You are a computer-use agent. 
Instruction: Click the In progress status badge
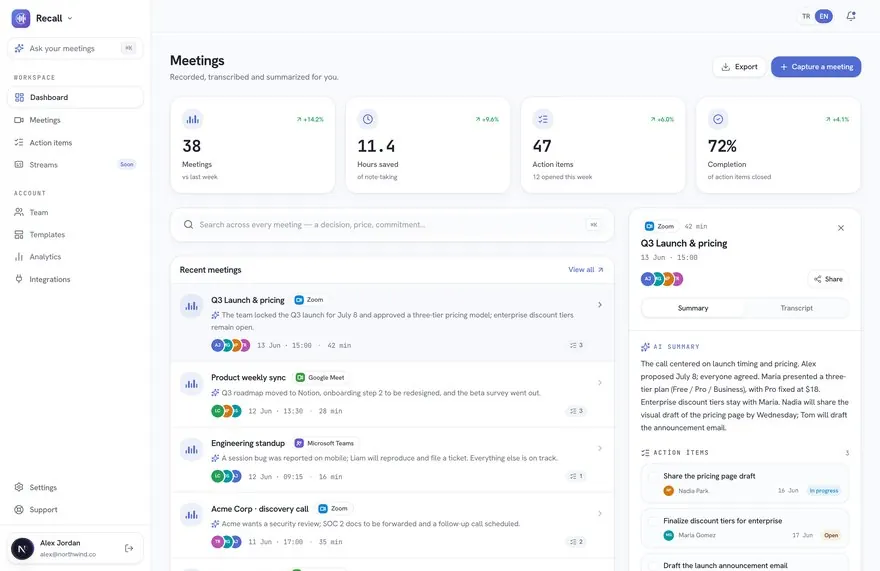(823, 491)
